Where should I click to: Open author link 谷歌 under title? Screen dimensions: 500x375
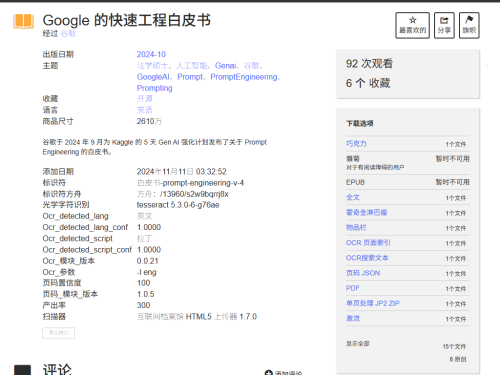(68, 34)
